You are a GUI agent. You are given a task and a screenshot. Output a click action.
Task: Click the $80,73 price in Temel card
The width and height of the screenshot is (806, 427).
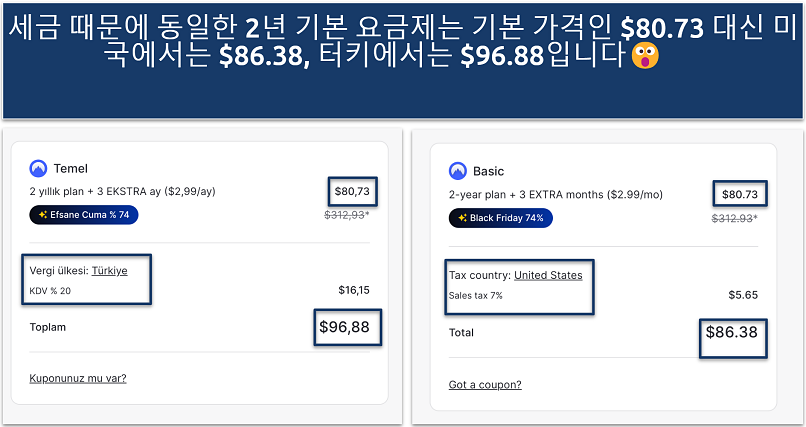(351, 190)
